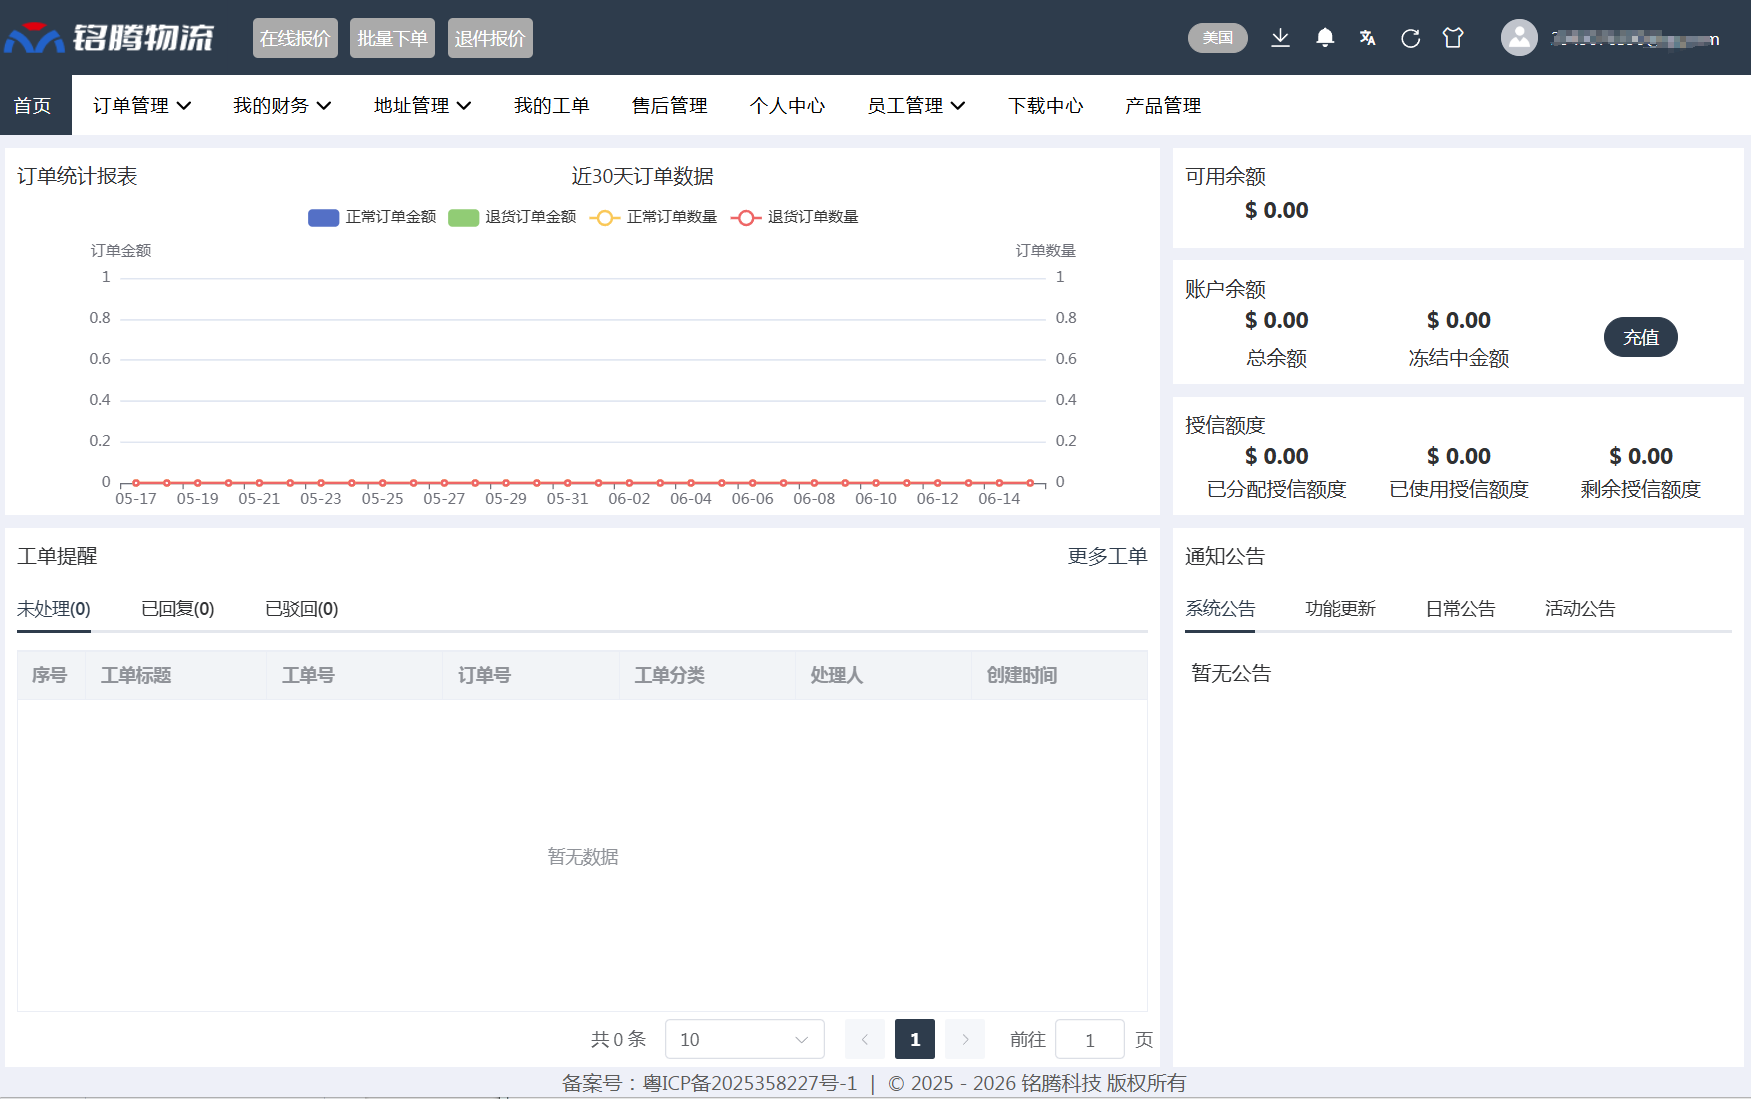
Task: Click the 已使用授信额度 label
Action: pyautogui.click(x=1459, y=489)
